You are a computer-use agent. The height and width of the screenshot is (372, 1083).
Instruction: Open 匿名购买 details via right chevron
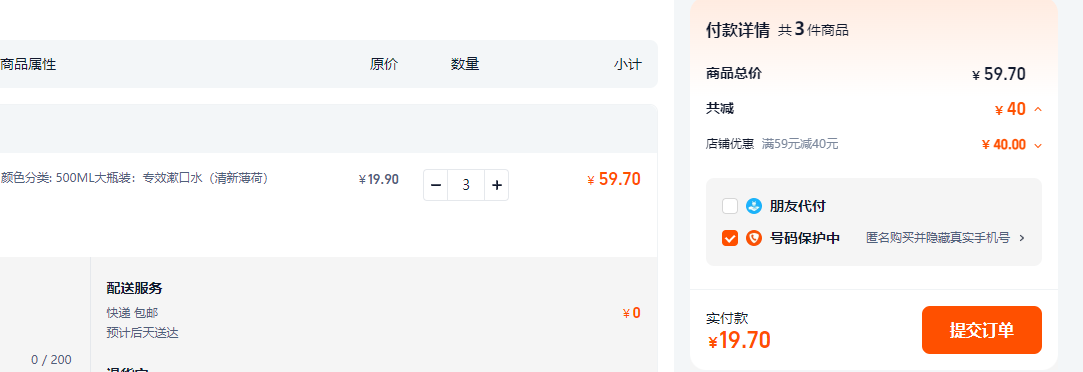pyautogui.click(x=1022, y=238)
